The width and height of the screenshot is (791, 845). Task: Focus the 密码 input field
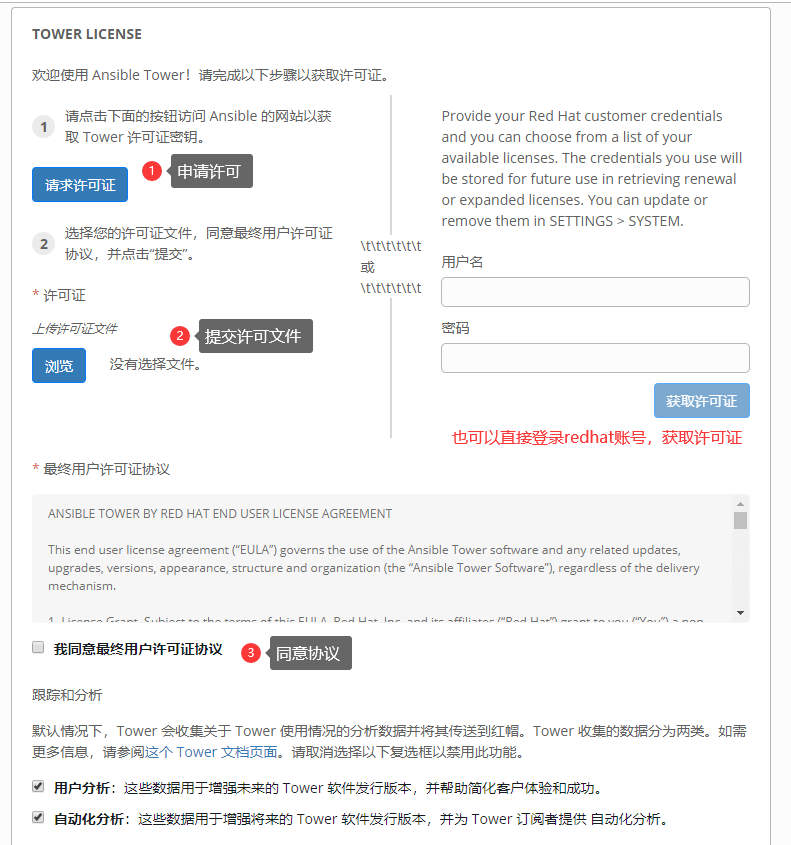(595, 358)
